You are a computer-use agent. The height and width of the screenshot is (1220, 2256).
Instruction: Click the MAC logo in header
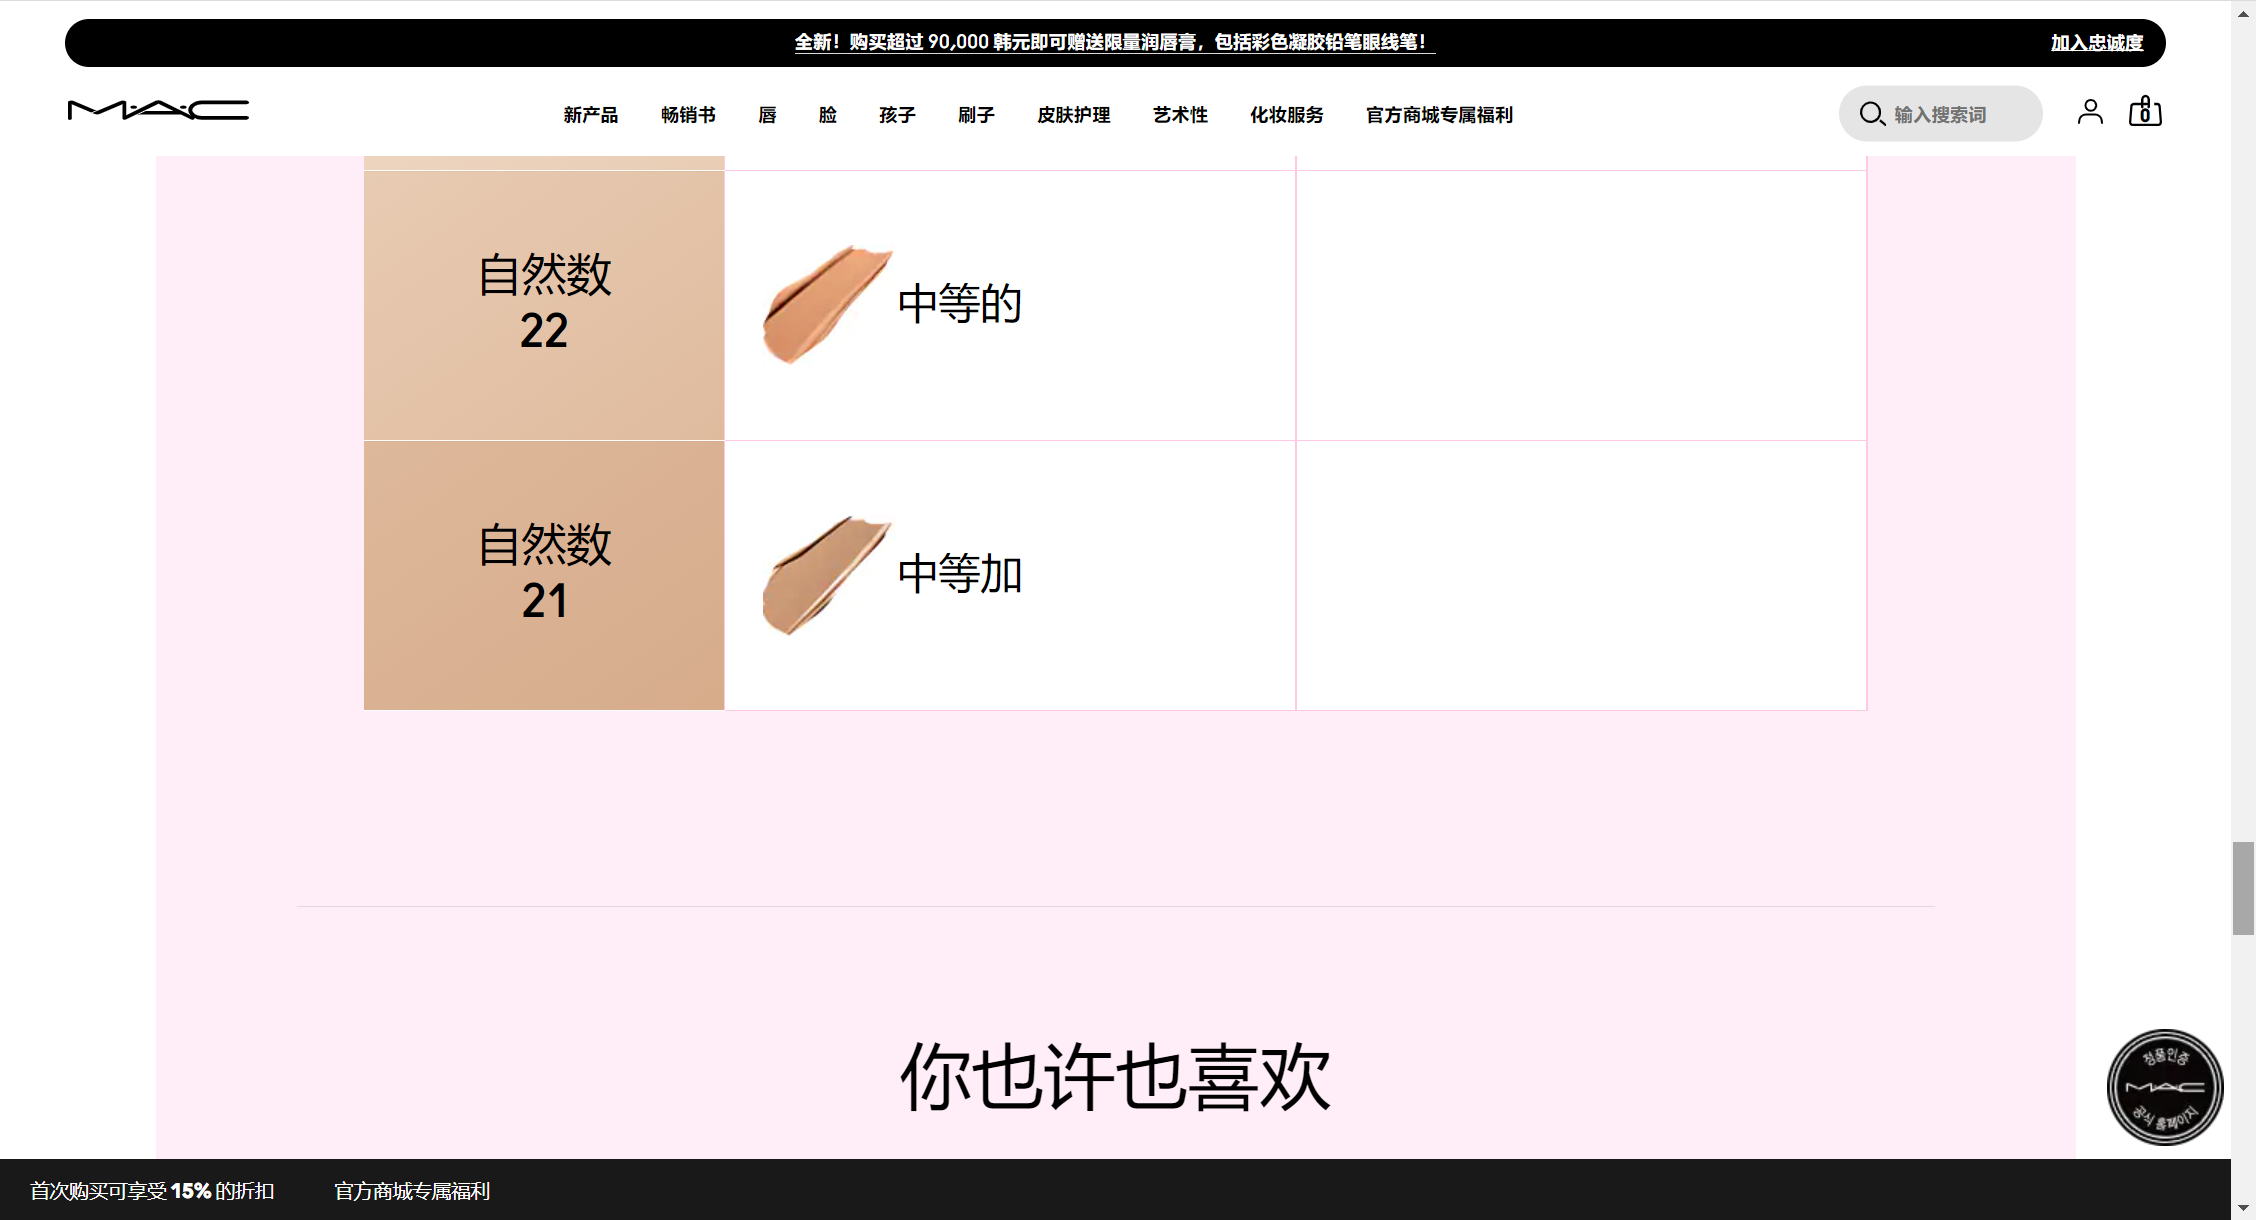coord(158,110)
